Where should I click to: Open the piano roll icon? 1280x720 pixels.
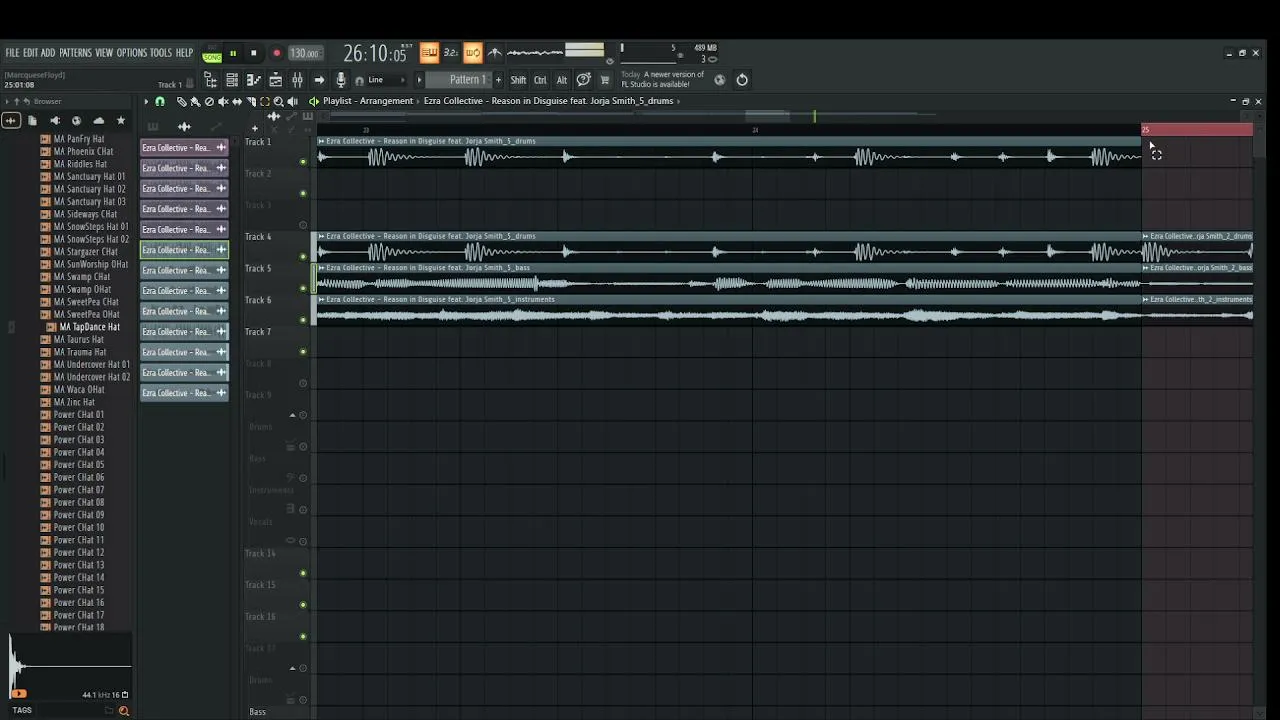click(x=253, y=80)
